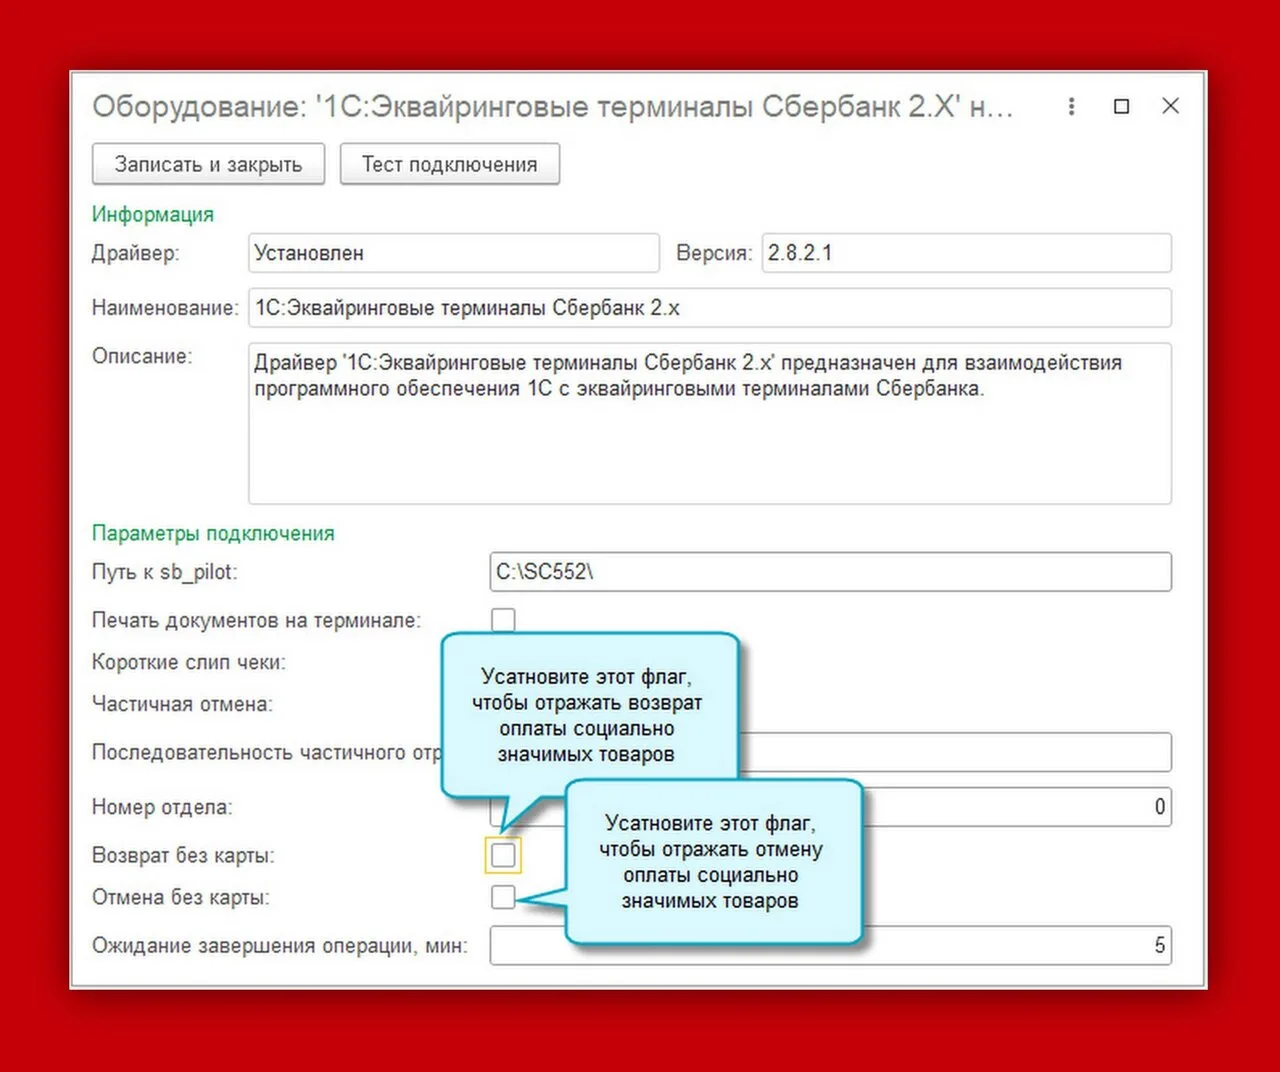Enable the 'Отмена без карты' checkbox

503,897
